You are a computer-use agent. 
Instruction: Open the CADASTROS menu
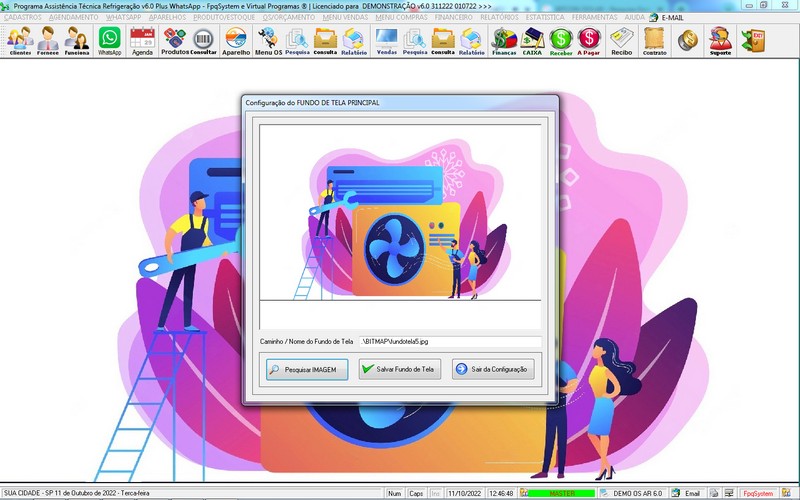[23, 17]
